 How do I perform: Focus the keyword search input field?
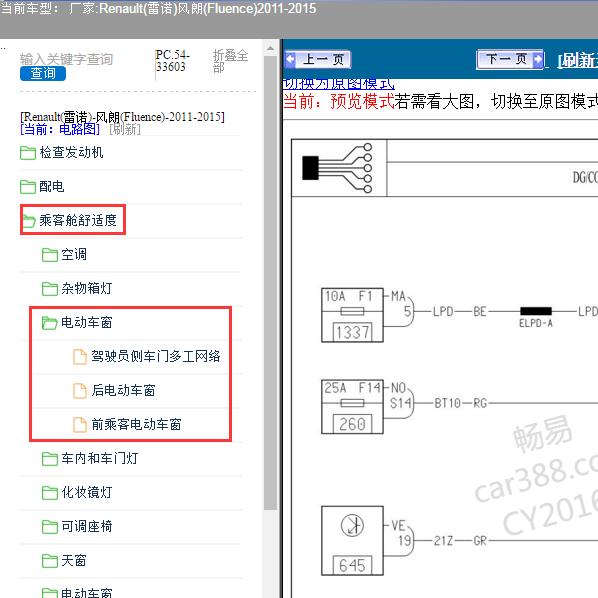[66, 59]
